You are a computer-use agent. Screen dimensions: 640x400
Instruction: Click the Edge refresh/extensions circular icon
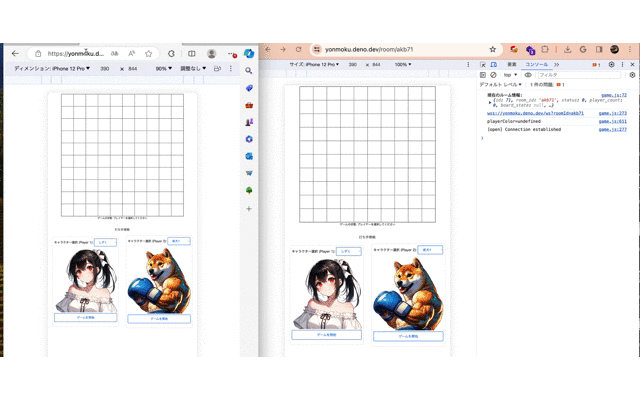pyautogui.click(x=171, y=53)
